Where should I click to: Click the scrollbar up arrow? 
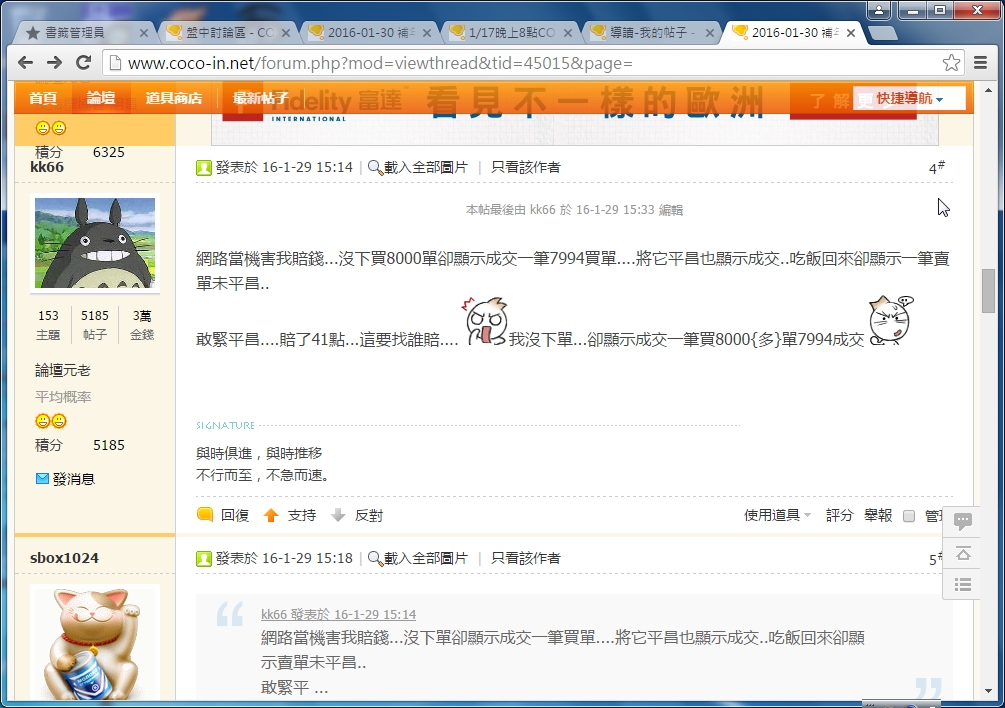pyautogui.click(x=988, y=90)
